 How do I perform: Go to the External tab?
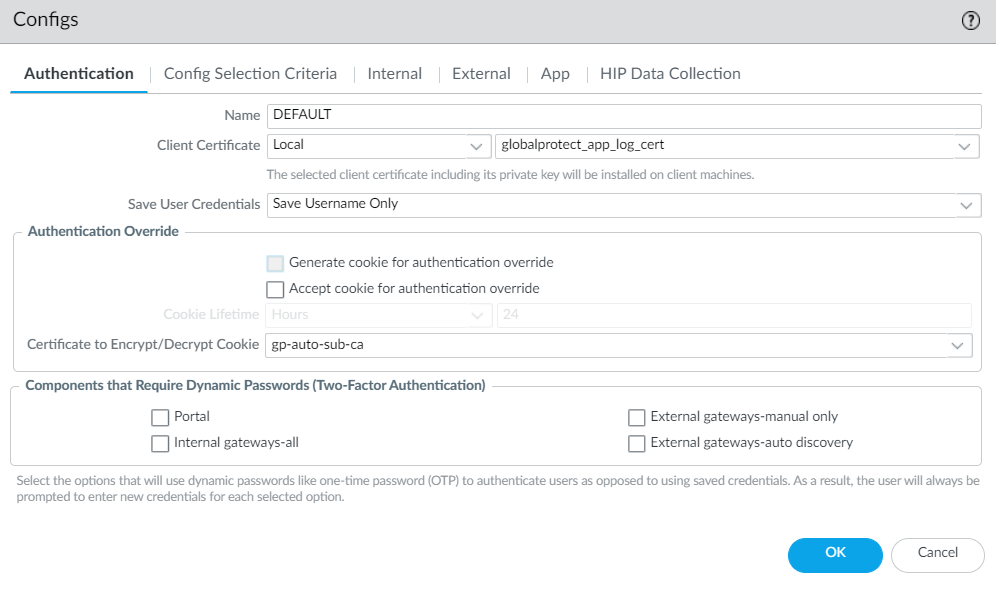tap(481, 74)
